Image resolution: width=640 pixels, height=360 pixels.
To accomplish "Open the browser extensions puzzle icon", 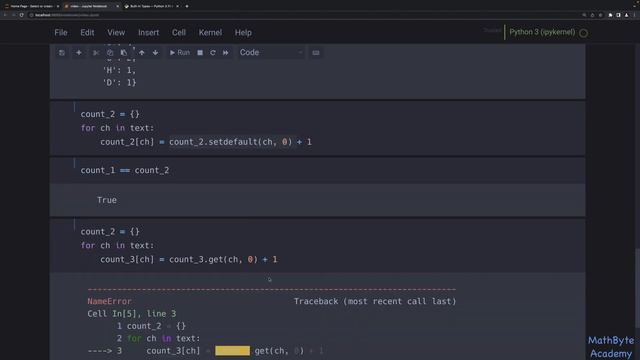I will [x=610, y=15].
